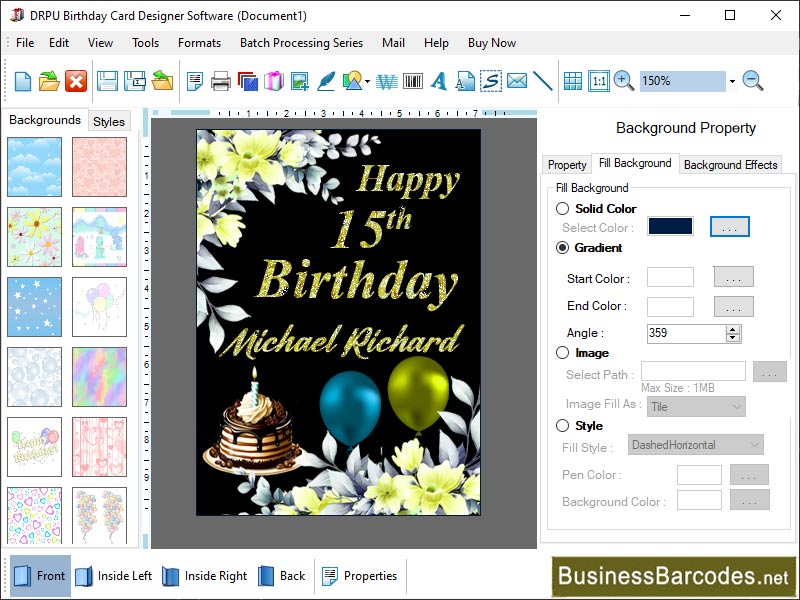Click the navy blue Select Color swatch

(669, 226)
